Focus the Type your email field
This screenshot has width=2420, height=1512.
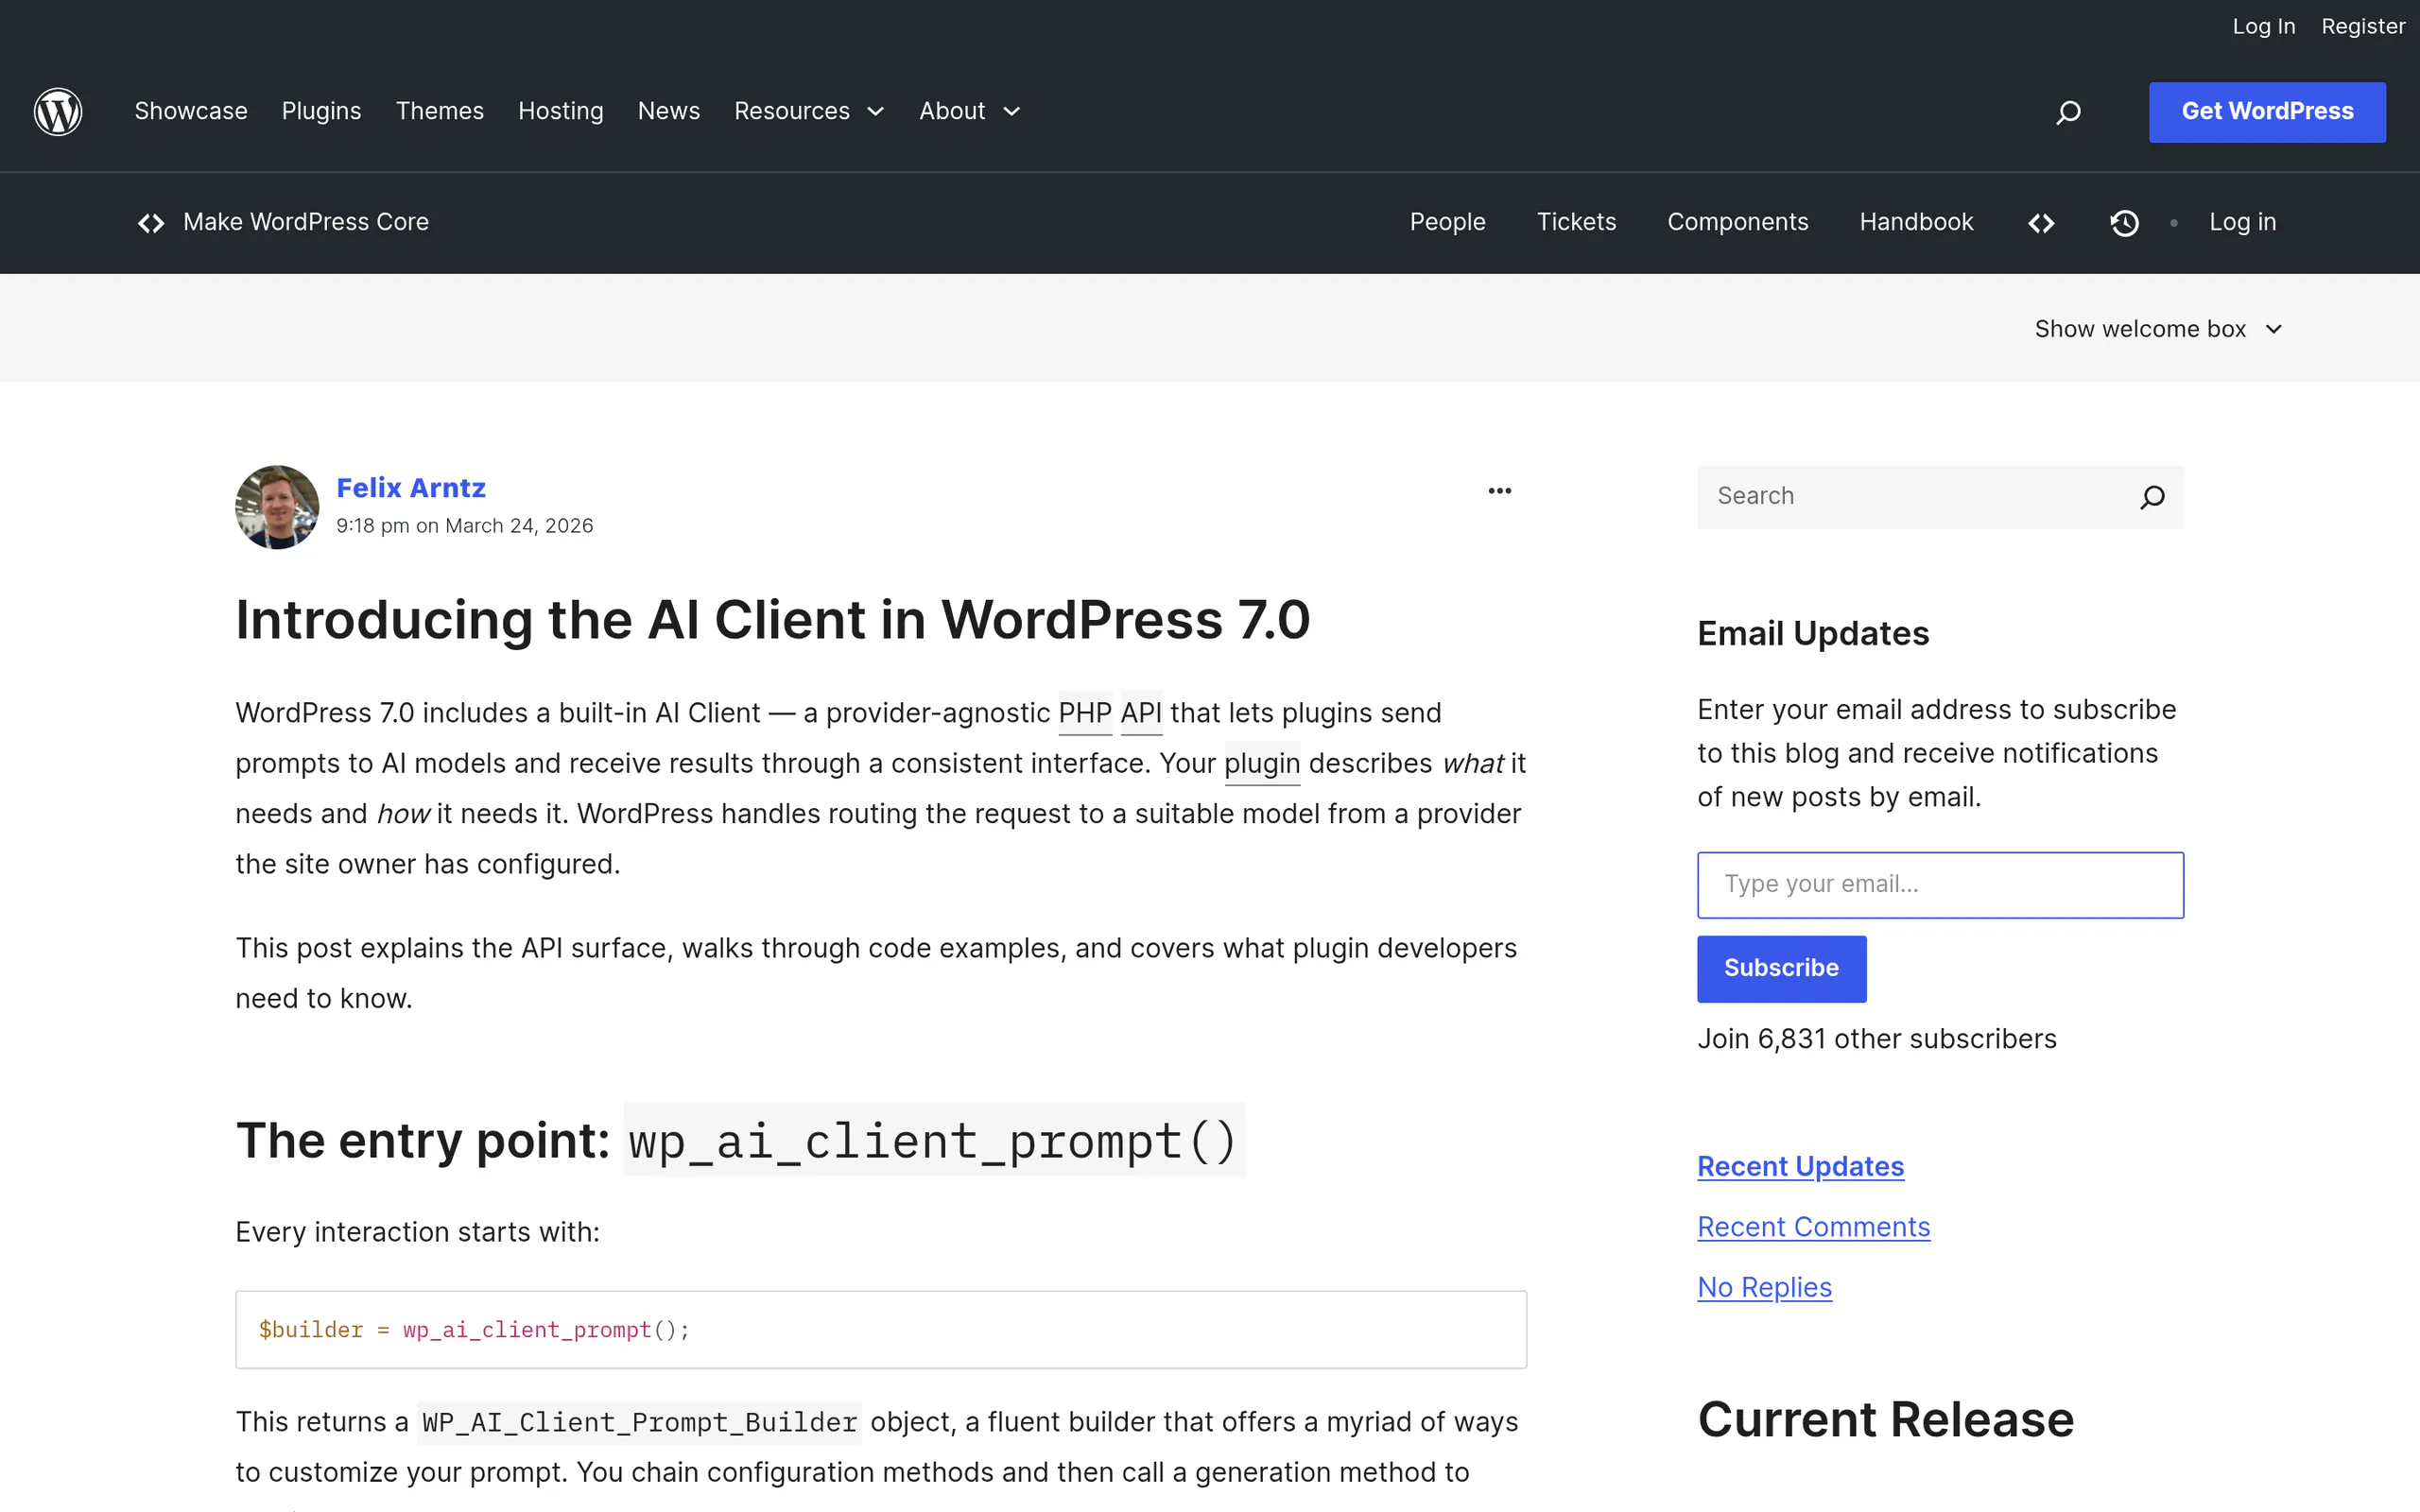point(1940,885)
